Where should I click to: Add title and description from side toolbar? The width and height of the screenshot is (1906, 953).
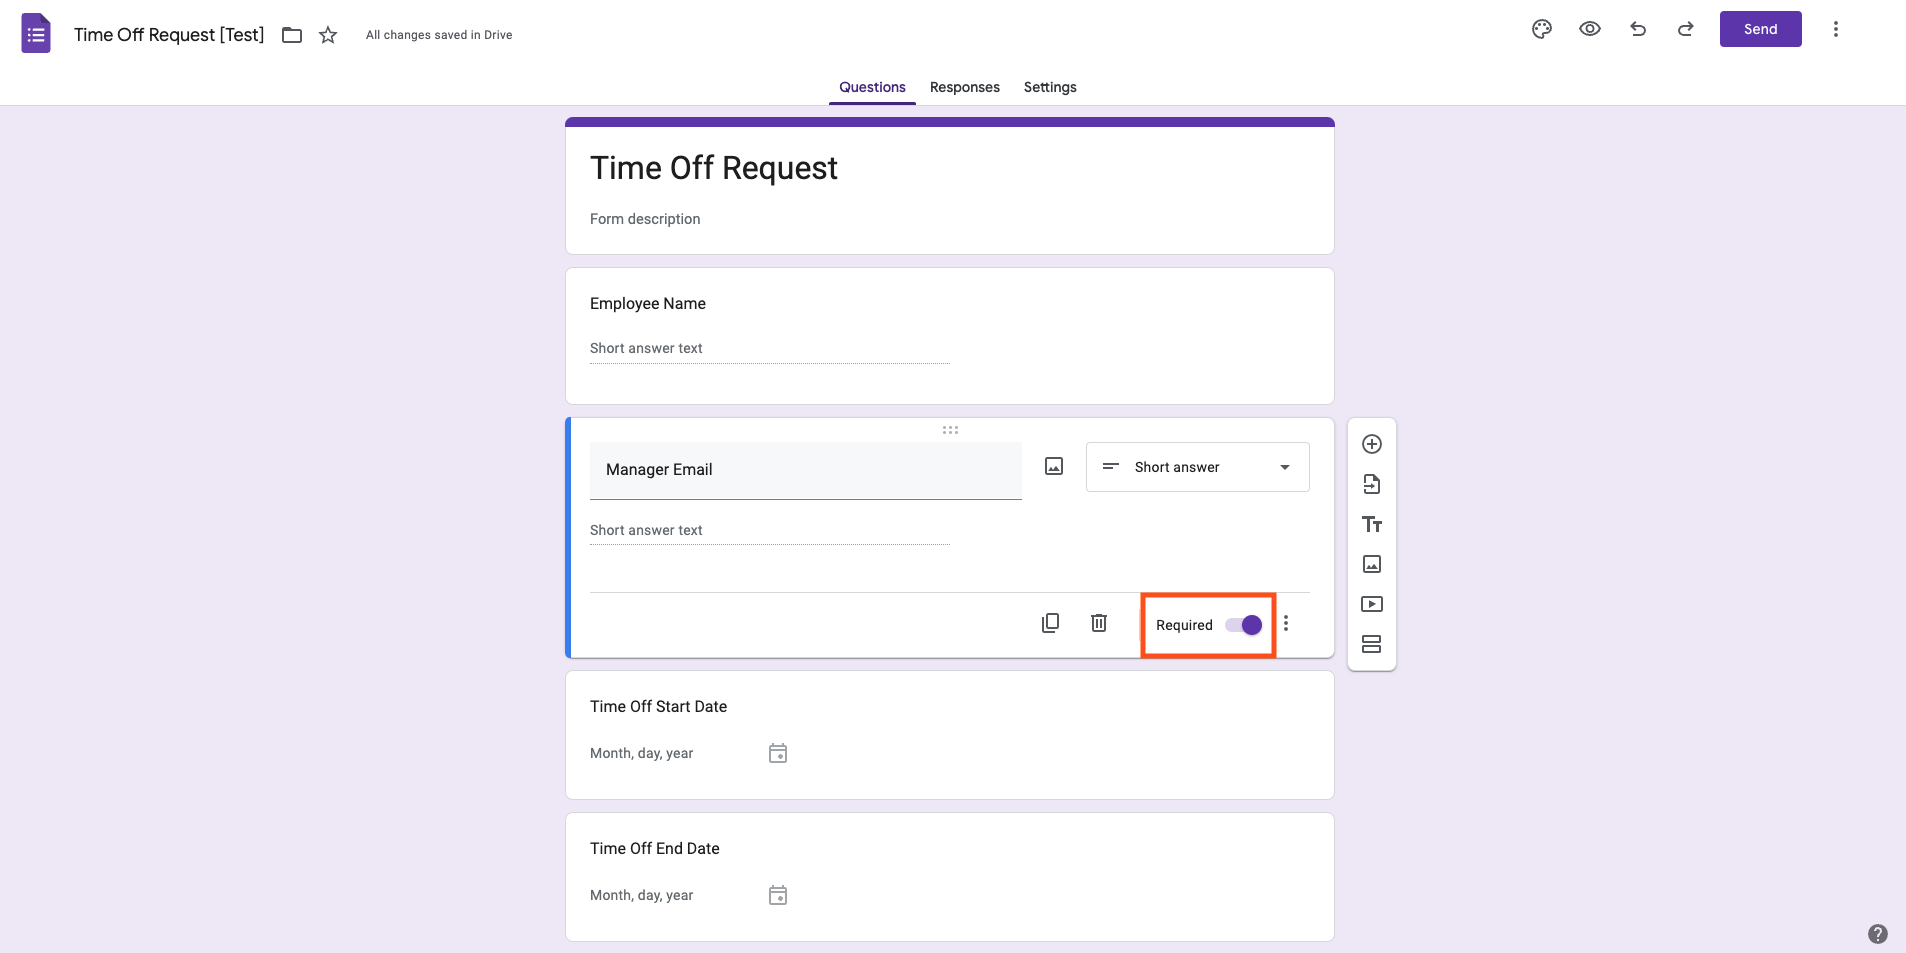point(1372,524)
